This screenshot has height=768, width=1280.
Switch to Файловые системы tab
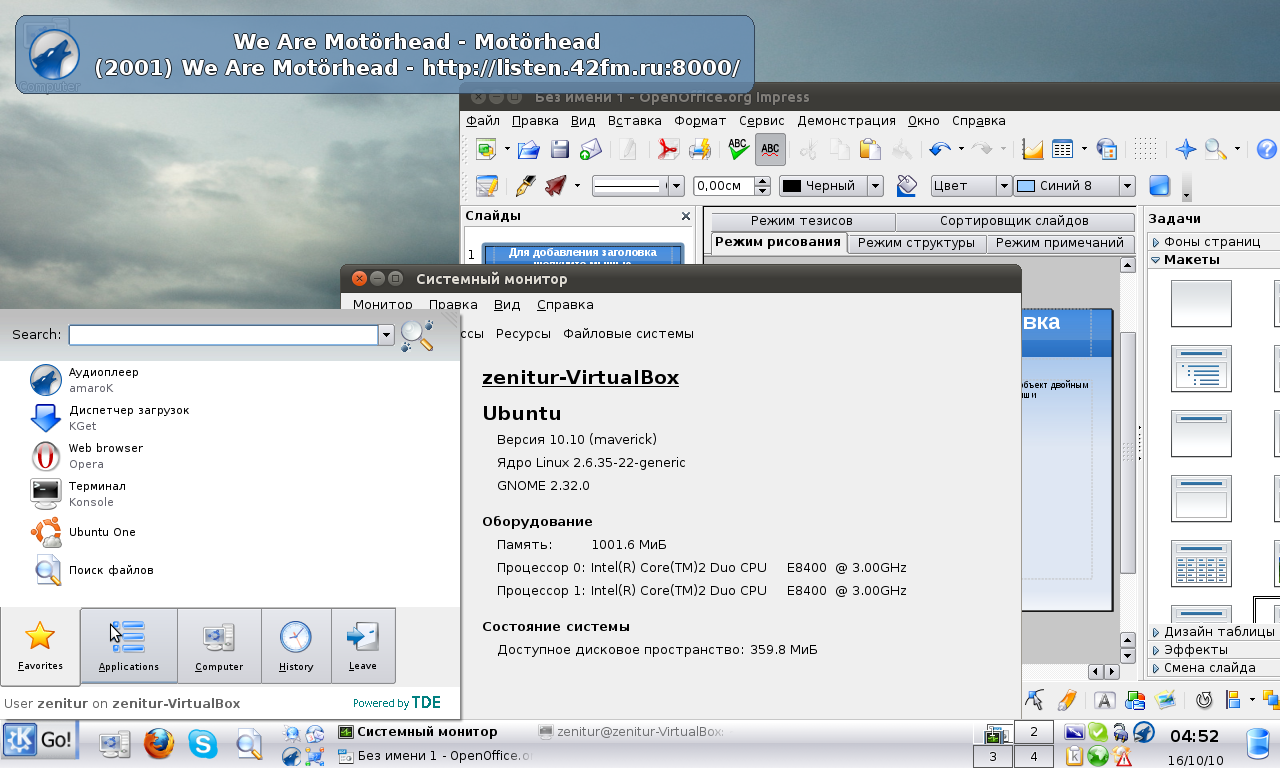[x=628, y=334]
